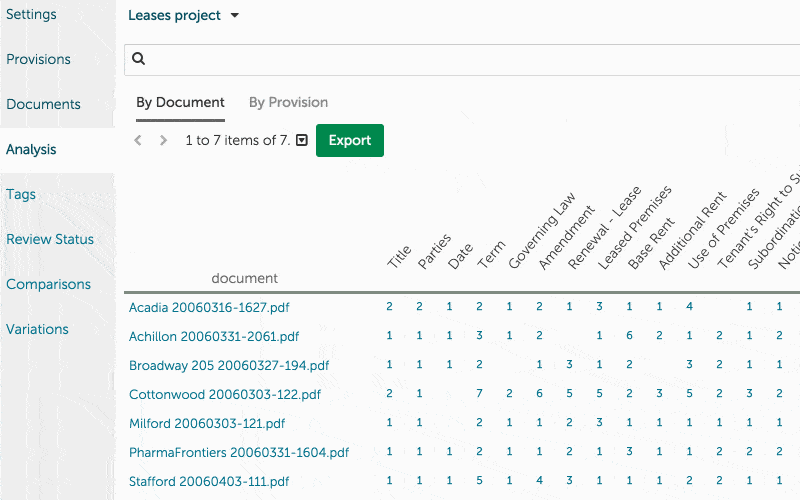Switch to the By Provision tab

pyautogui.click(x=288, y=103)
